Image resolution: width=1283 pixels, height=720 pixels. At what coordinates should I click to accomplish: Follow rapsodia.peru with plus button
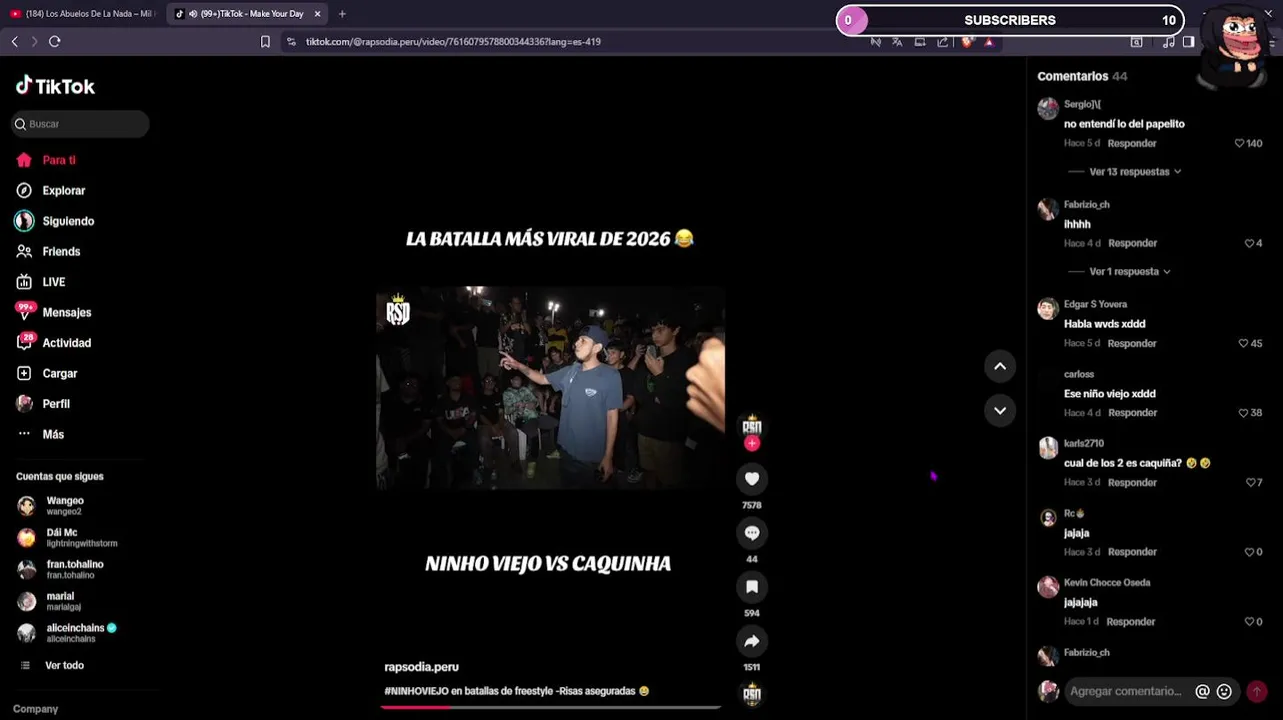tap(752, 443)
